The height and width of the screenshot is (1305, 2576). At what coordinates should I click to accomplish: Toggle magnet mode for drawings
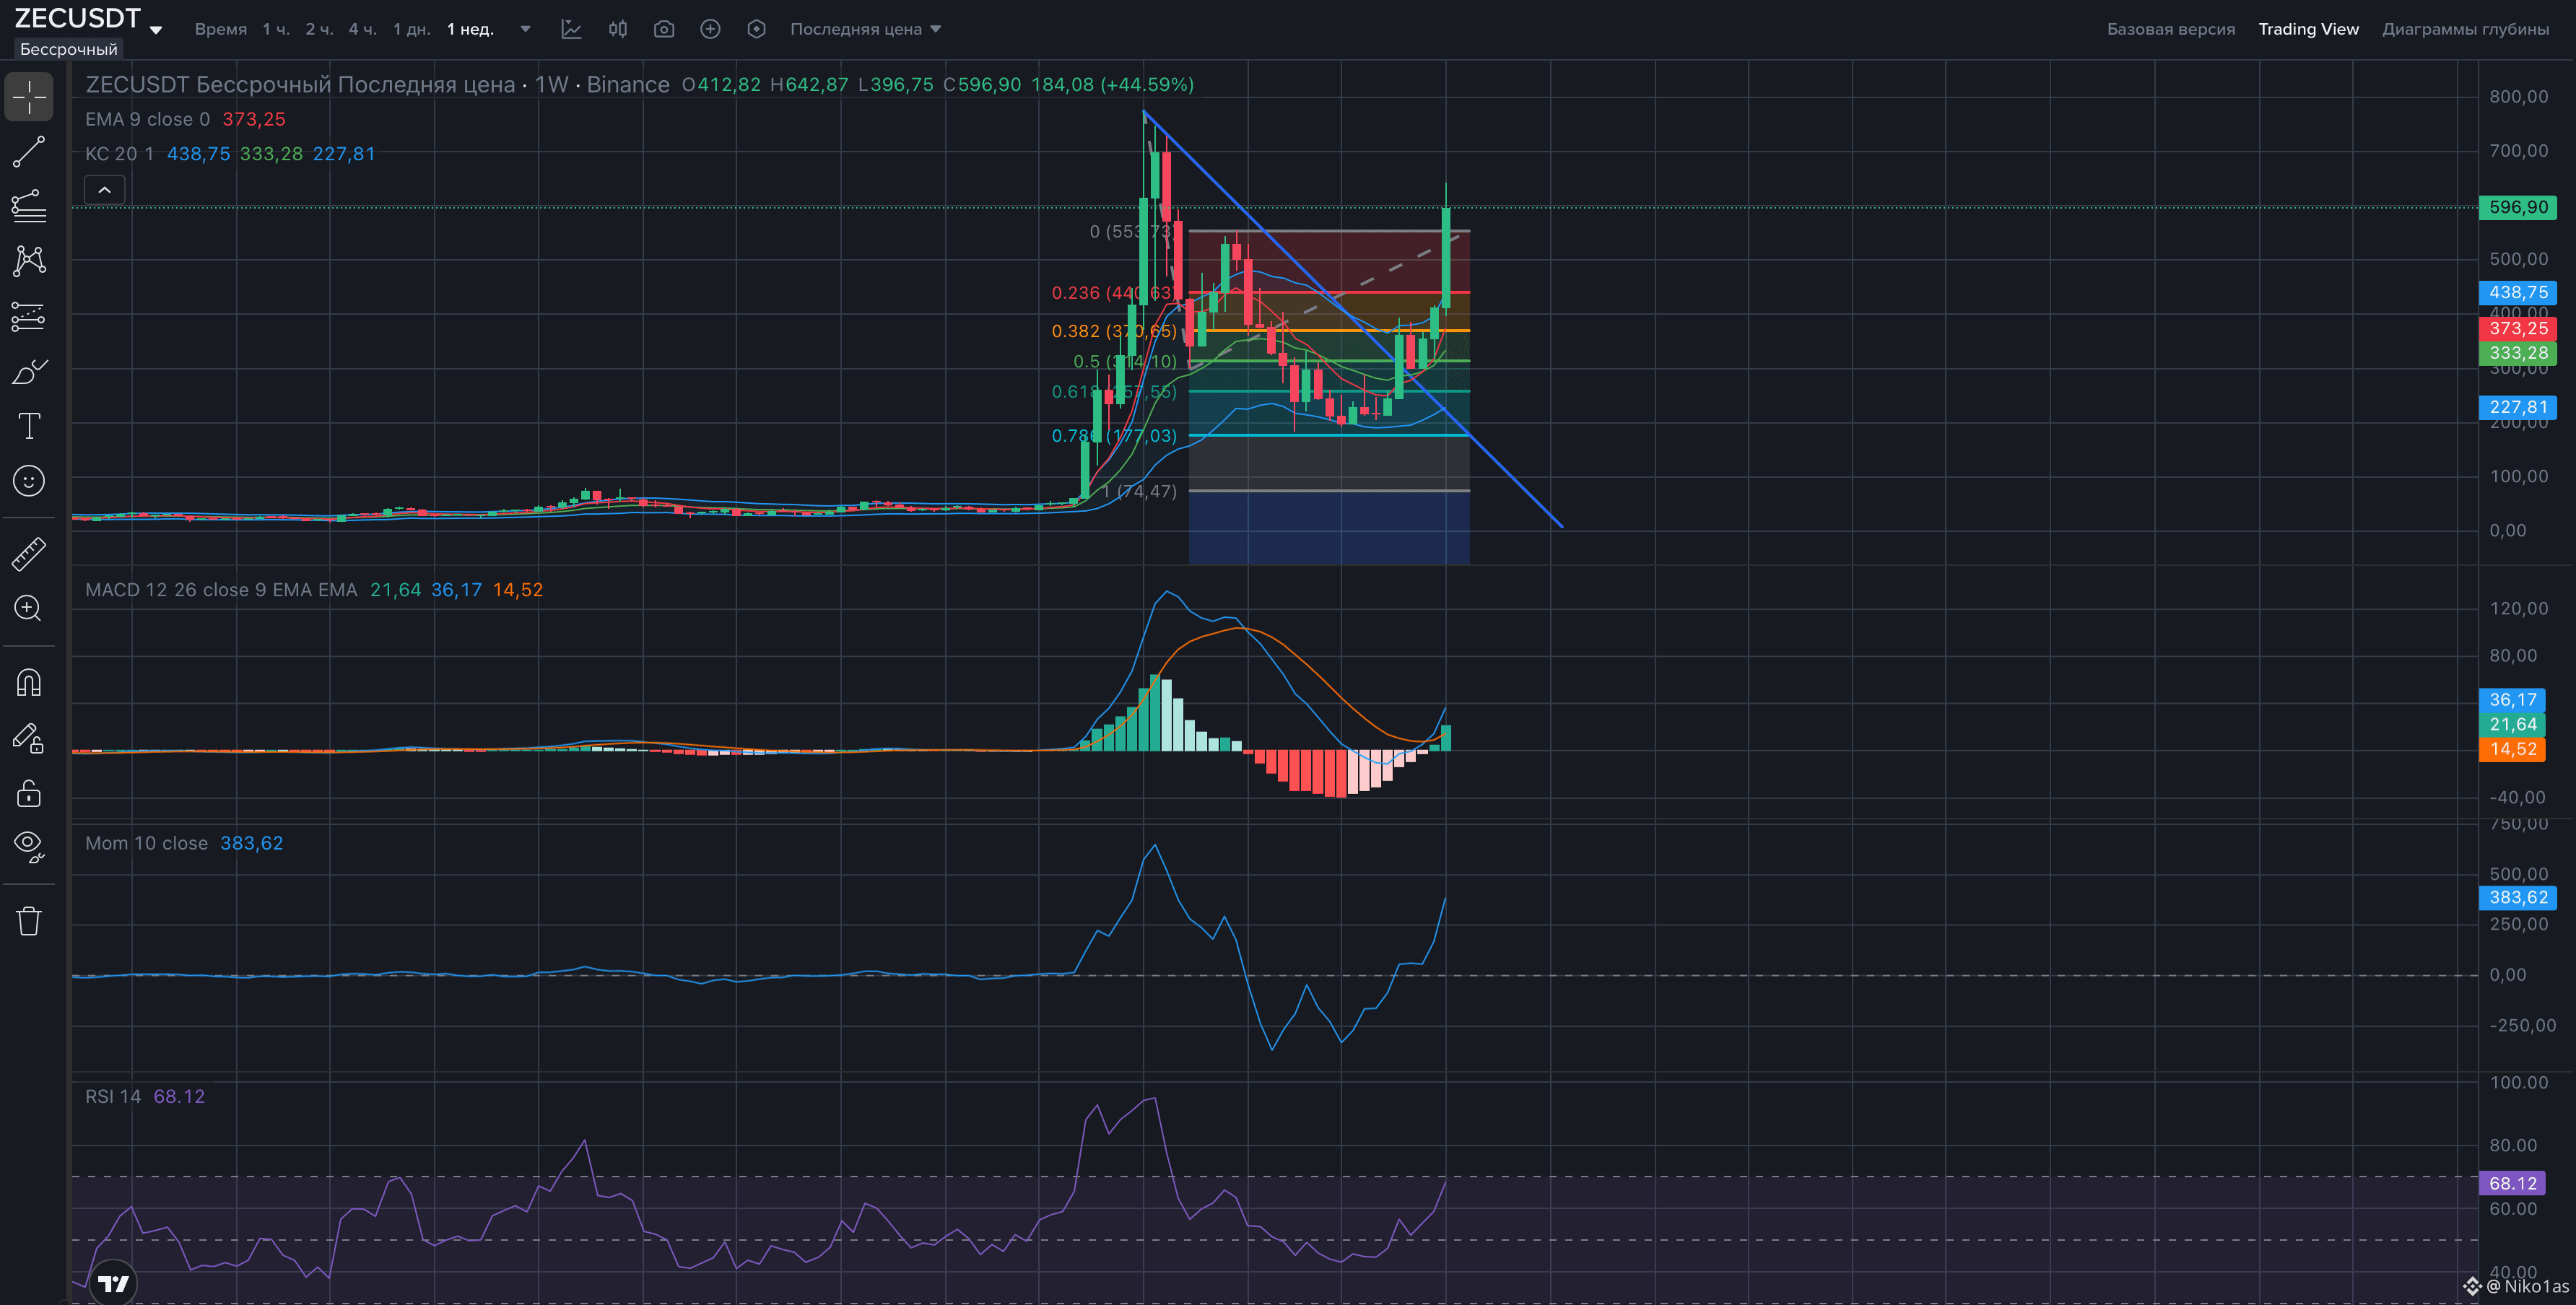29,683
